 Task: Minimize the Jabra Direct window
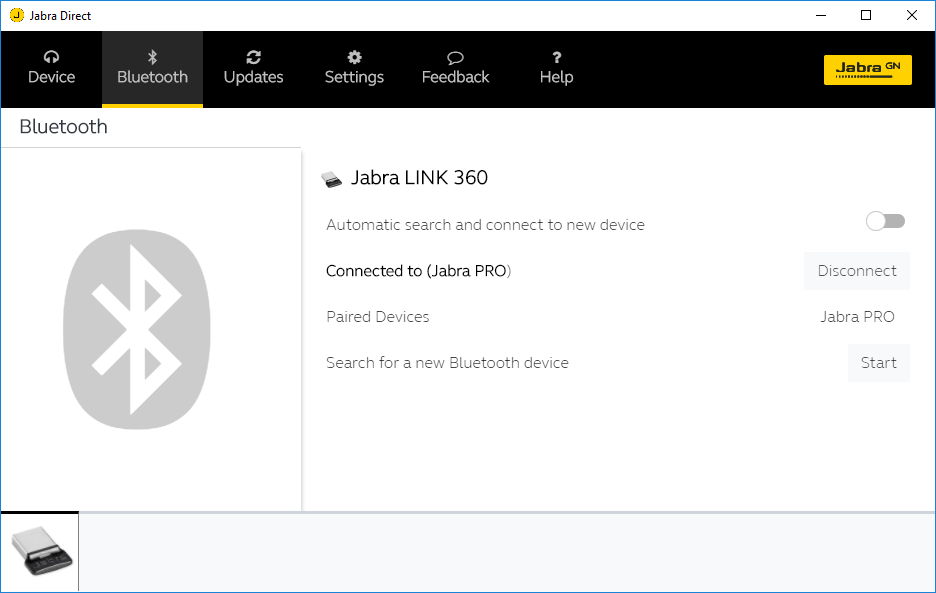(x=820, y=15)
